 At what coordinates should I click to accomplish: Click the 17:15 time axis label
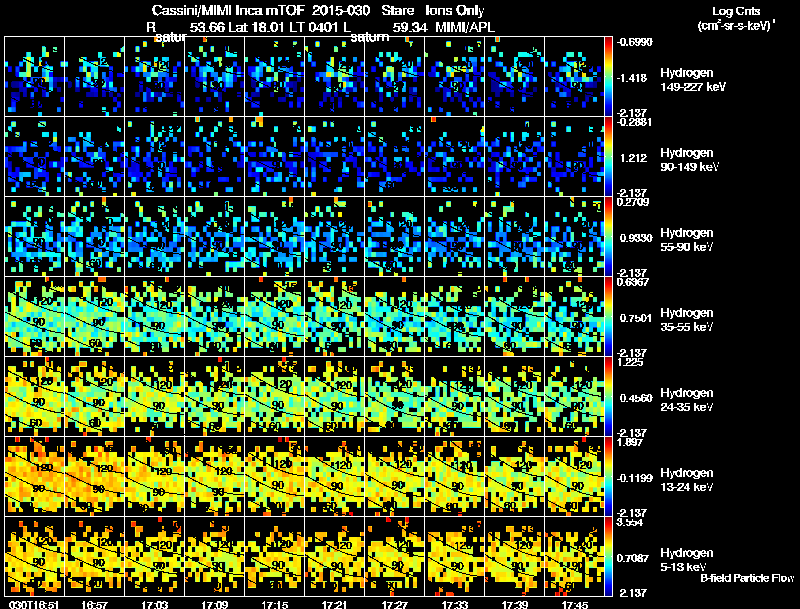274,604
